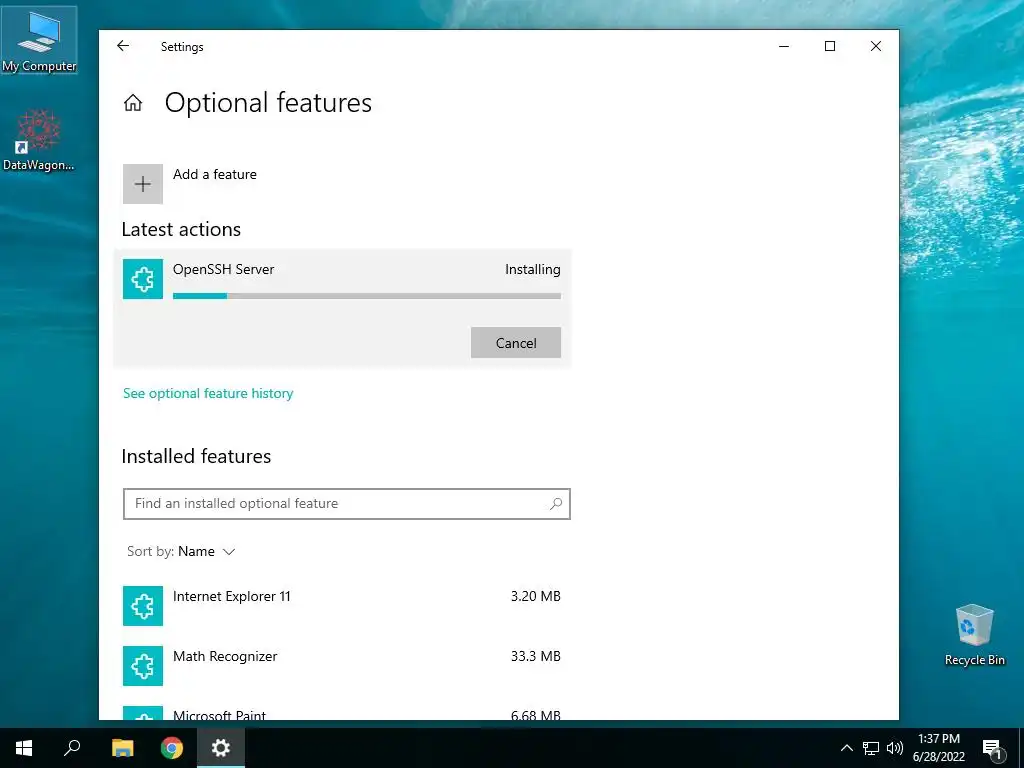Viewport: 1024px width, 768px height.
Task: Close the Settings window
Action: pyautogui.click(x=876, y=46)
